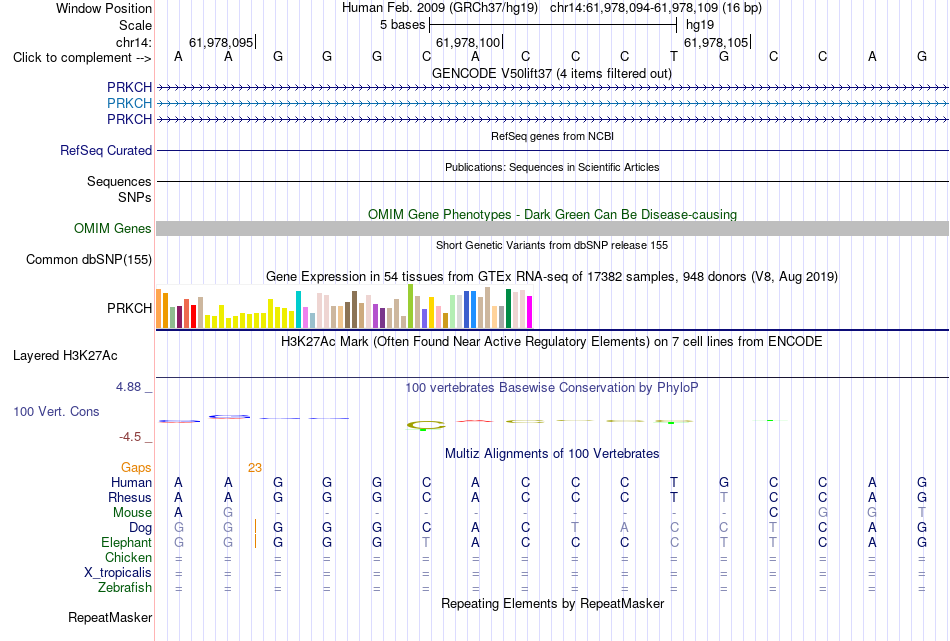
Task: Click the X_tropicalis alignment row label
Action: tap(118, 573)
